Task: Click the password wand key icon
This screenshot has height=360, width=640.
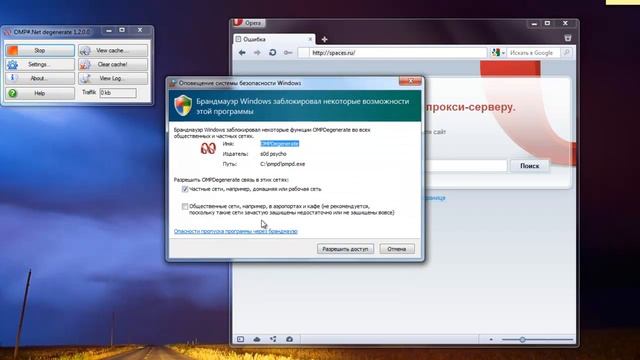Action: point(288,53)
